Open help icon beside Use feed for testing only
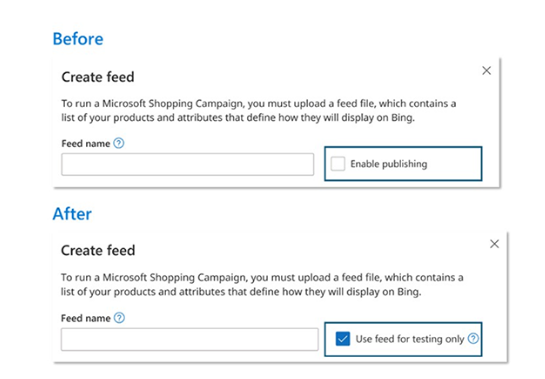This screenshot has width=545, height=379. pos(473,338)
